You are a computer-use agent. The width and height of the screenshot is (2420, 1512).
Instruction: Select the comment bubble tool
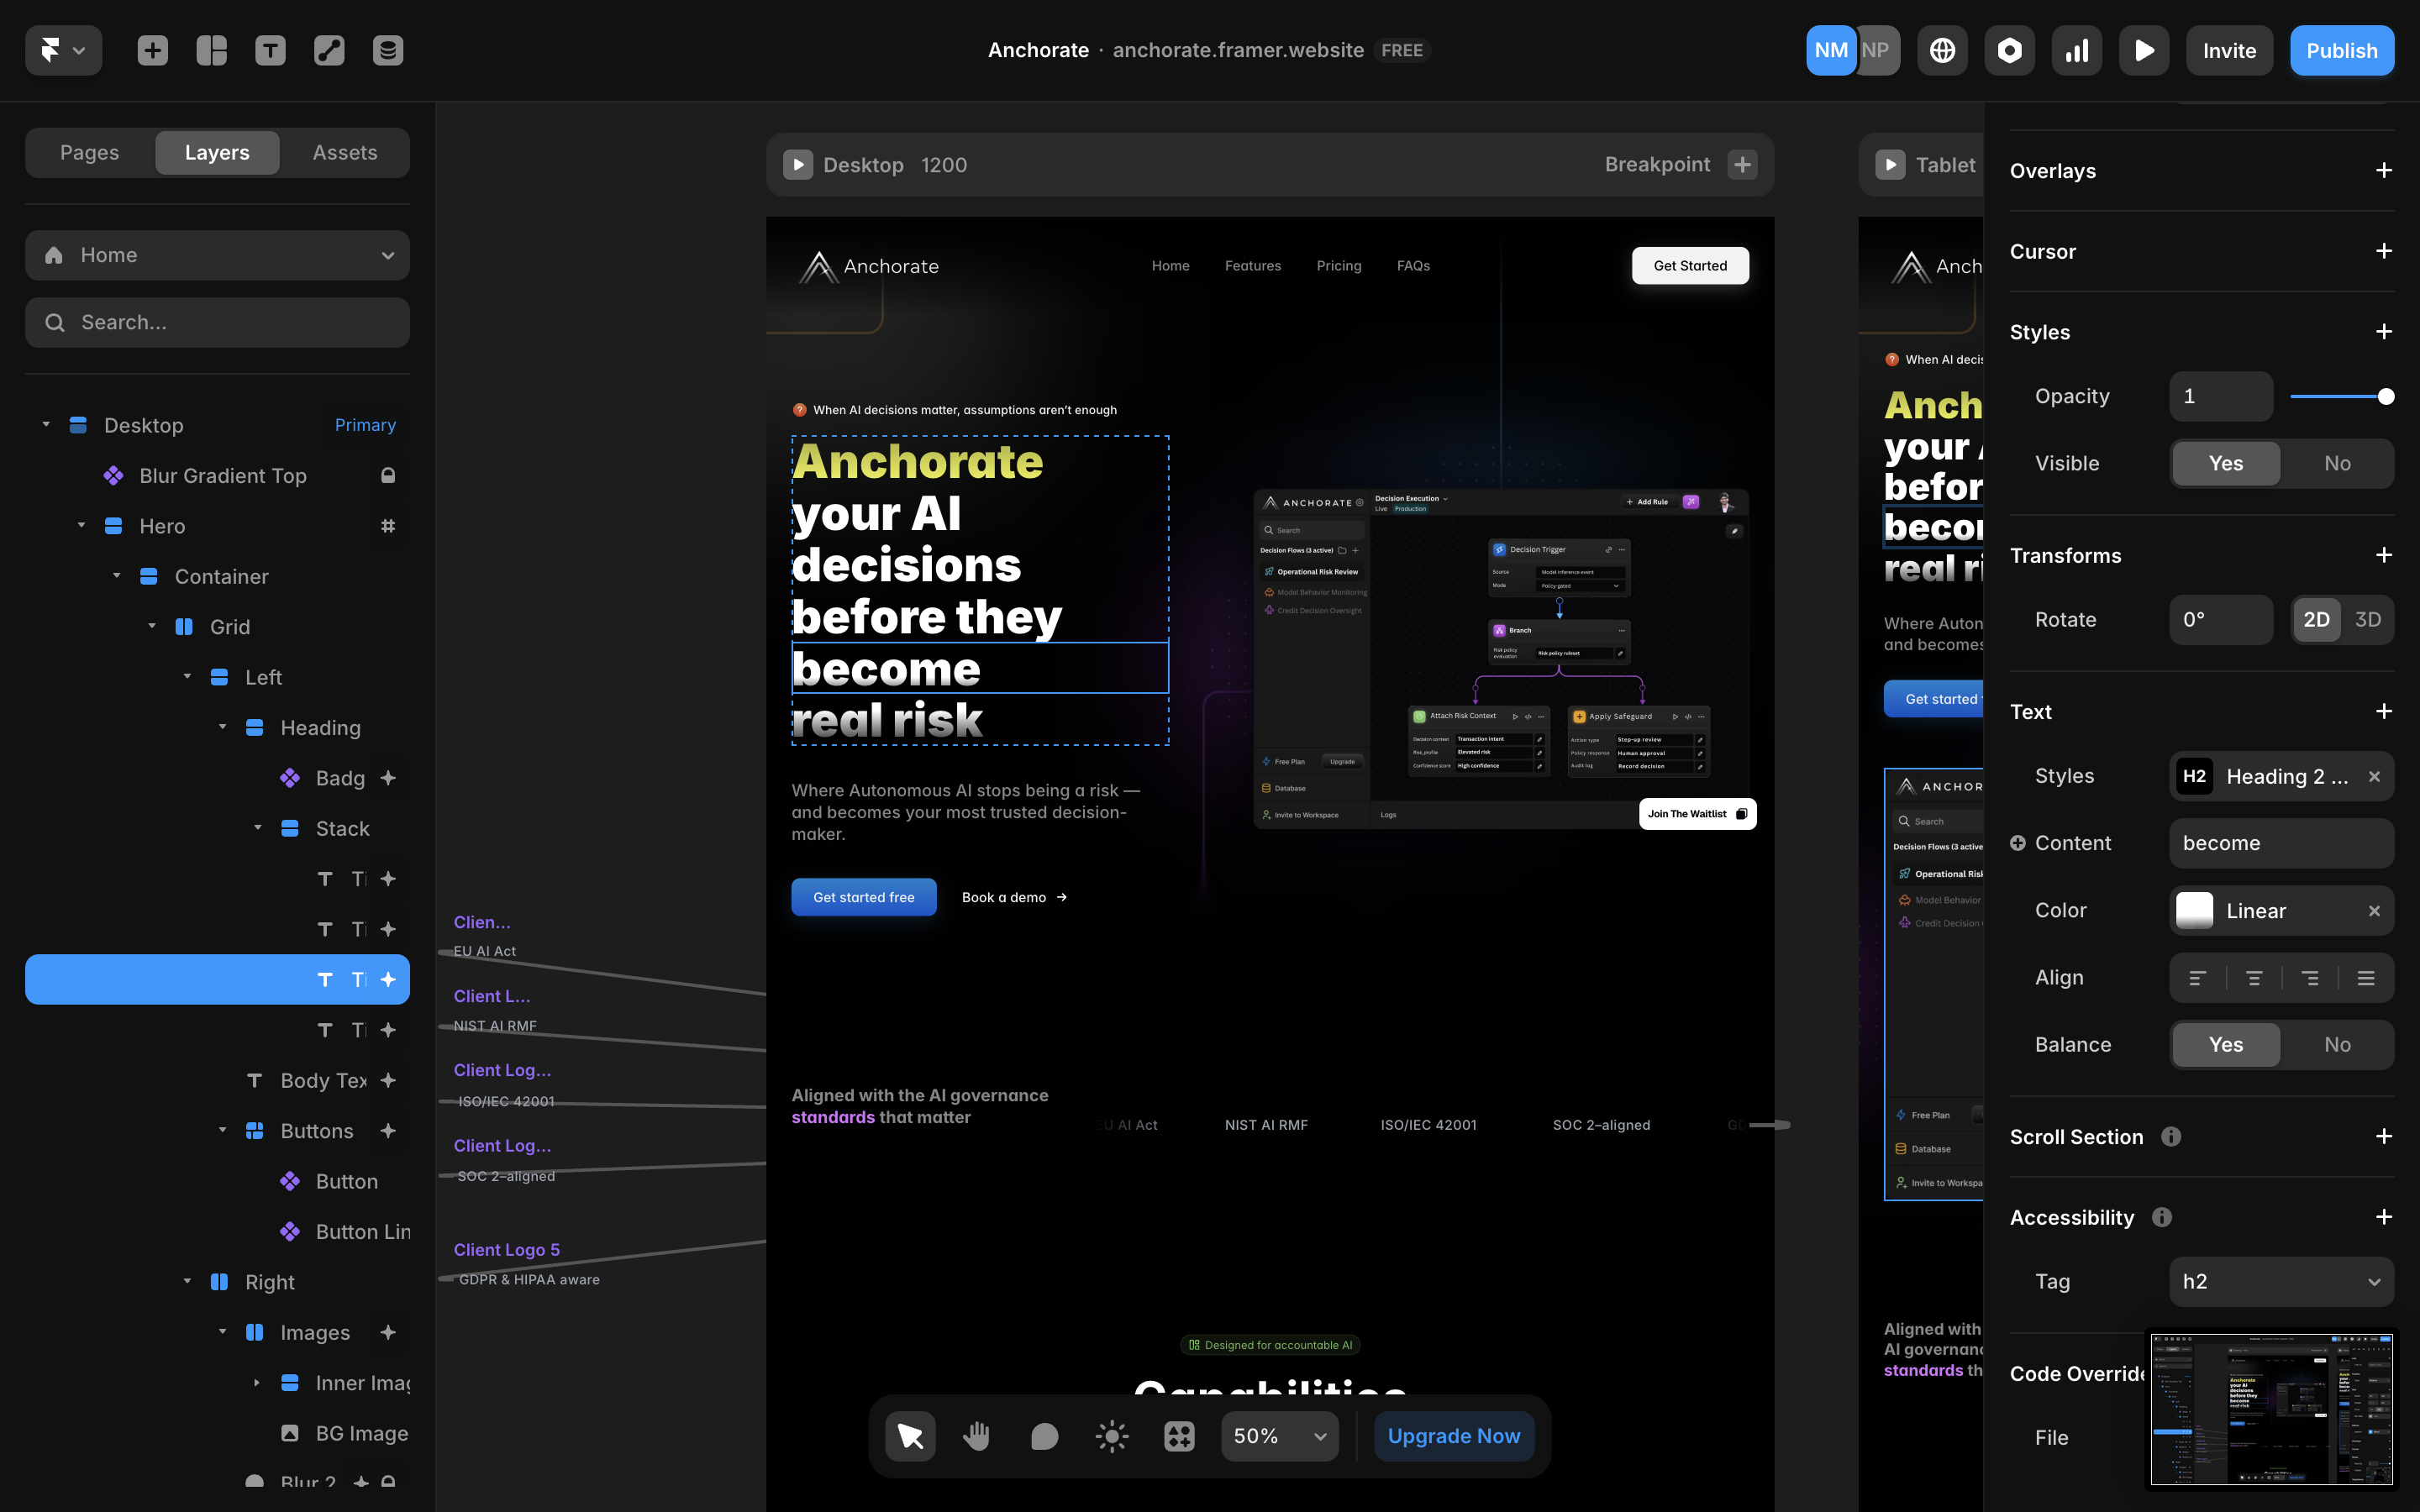1044,1436
